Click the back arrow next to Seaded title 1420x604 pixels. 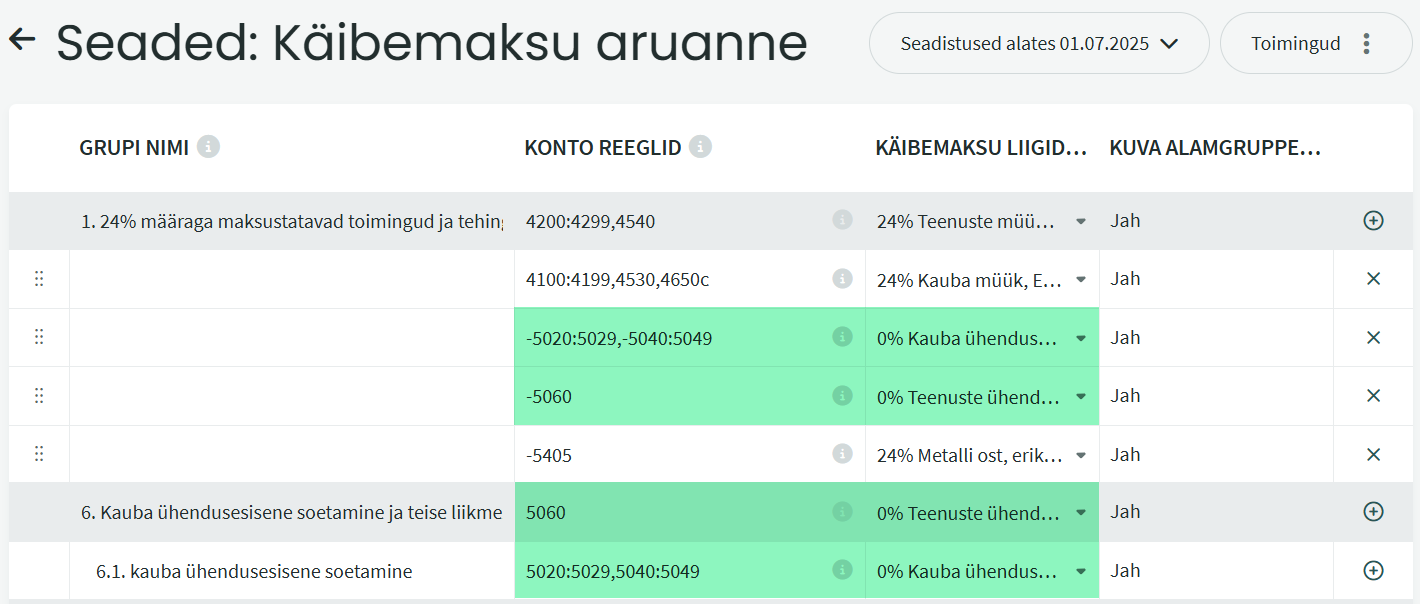point(22,40)
